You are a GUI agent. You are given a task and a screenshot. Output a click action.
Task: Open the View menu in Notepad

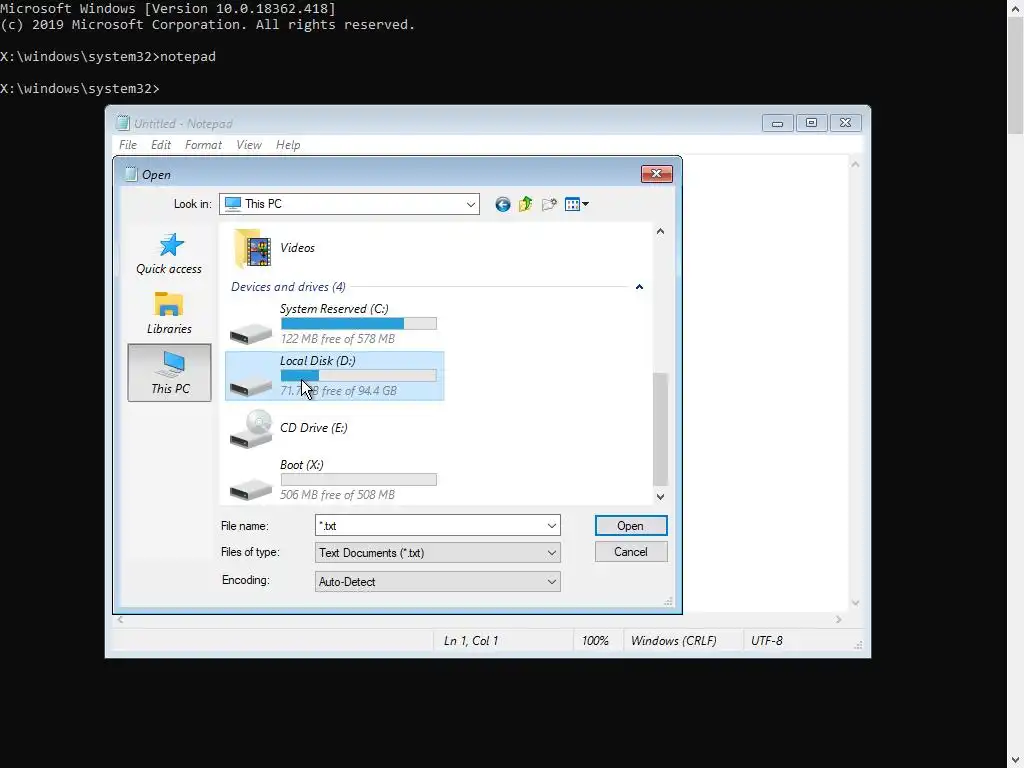[x=249, y=145]
